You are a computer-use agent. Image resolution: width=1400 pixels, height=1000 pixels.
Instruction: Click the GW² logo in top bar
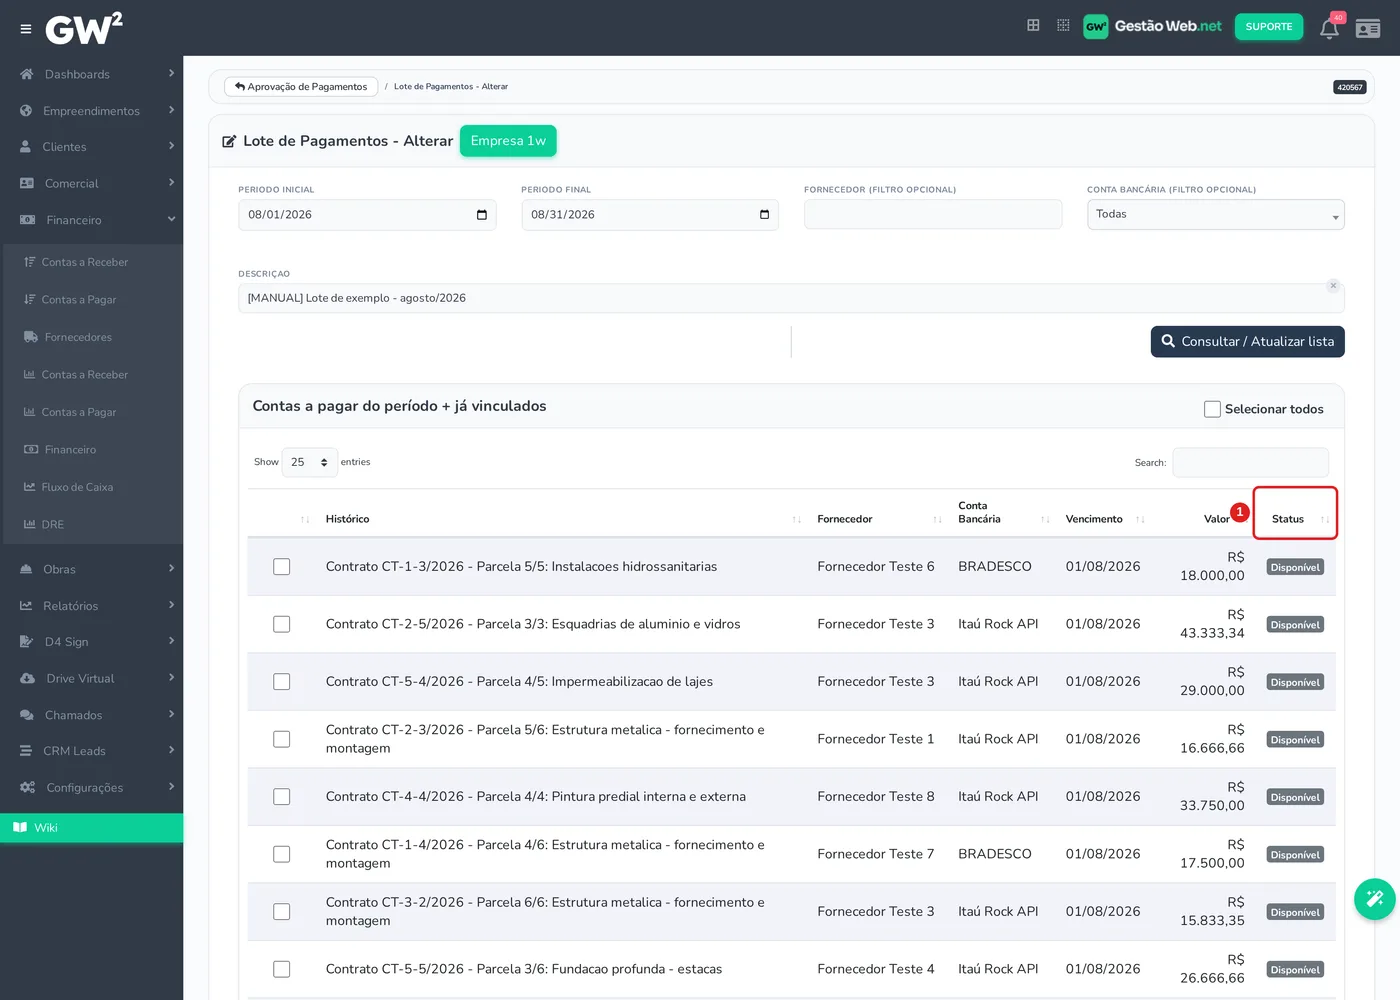[x=84, y=28]
